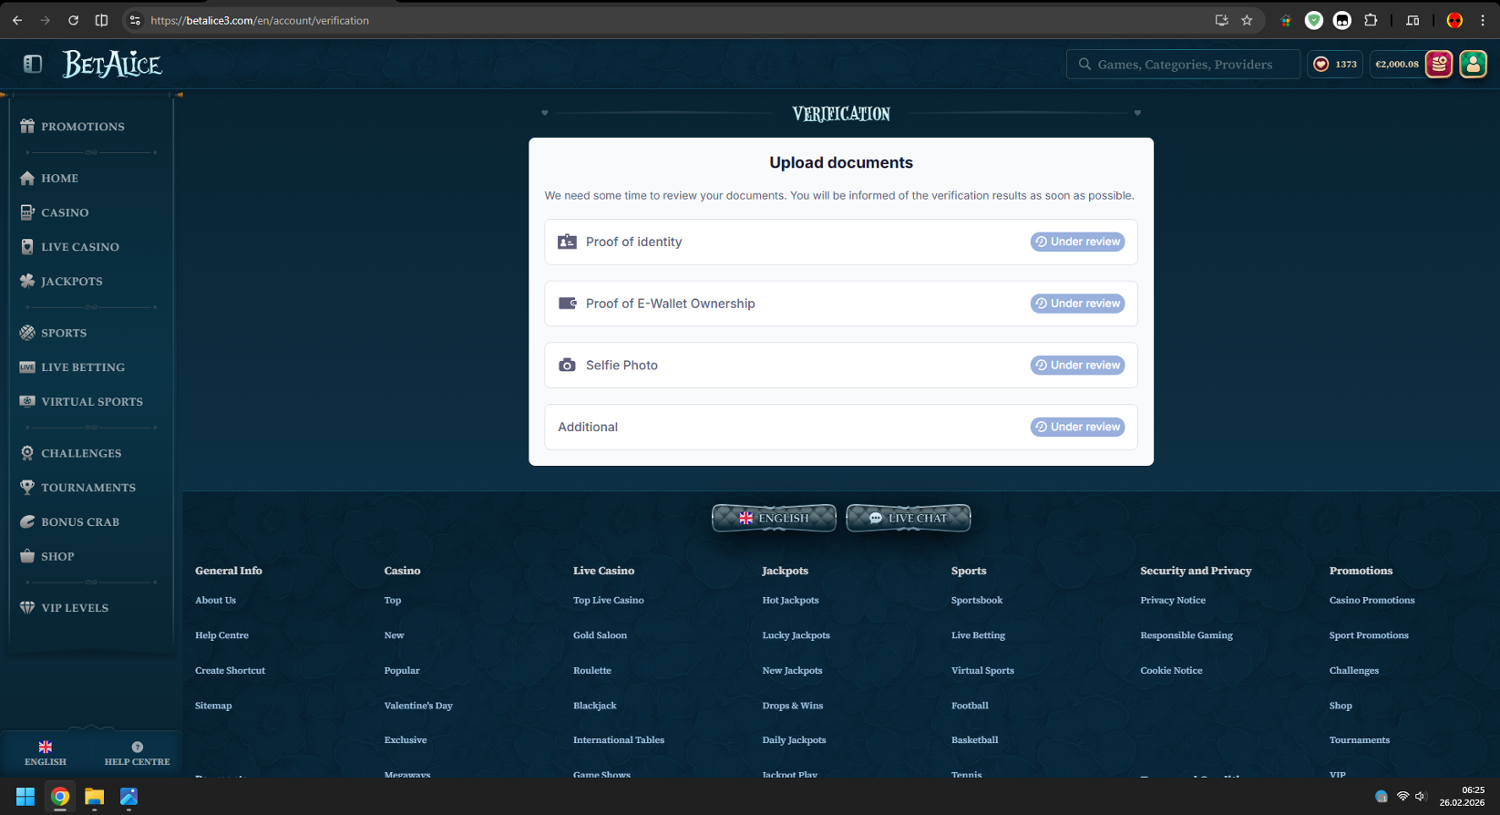Expand the Proof of identity row

840,242
